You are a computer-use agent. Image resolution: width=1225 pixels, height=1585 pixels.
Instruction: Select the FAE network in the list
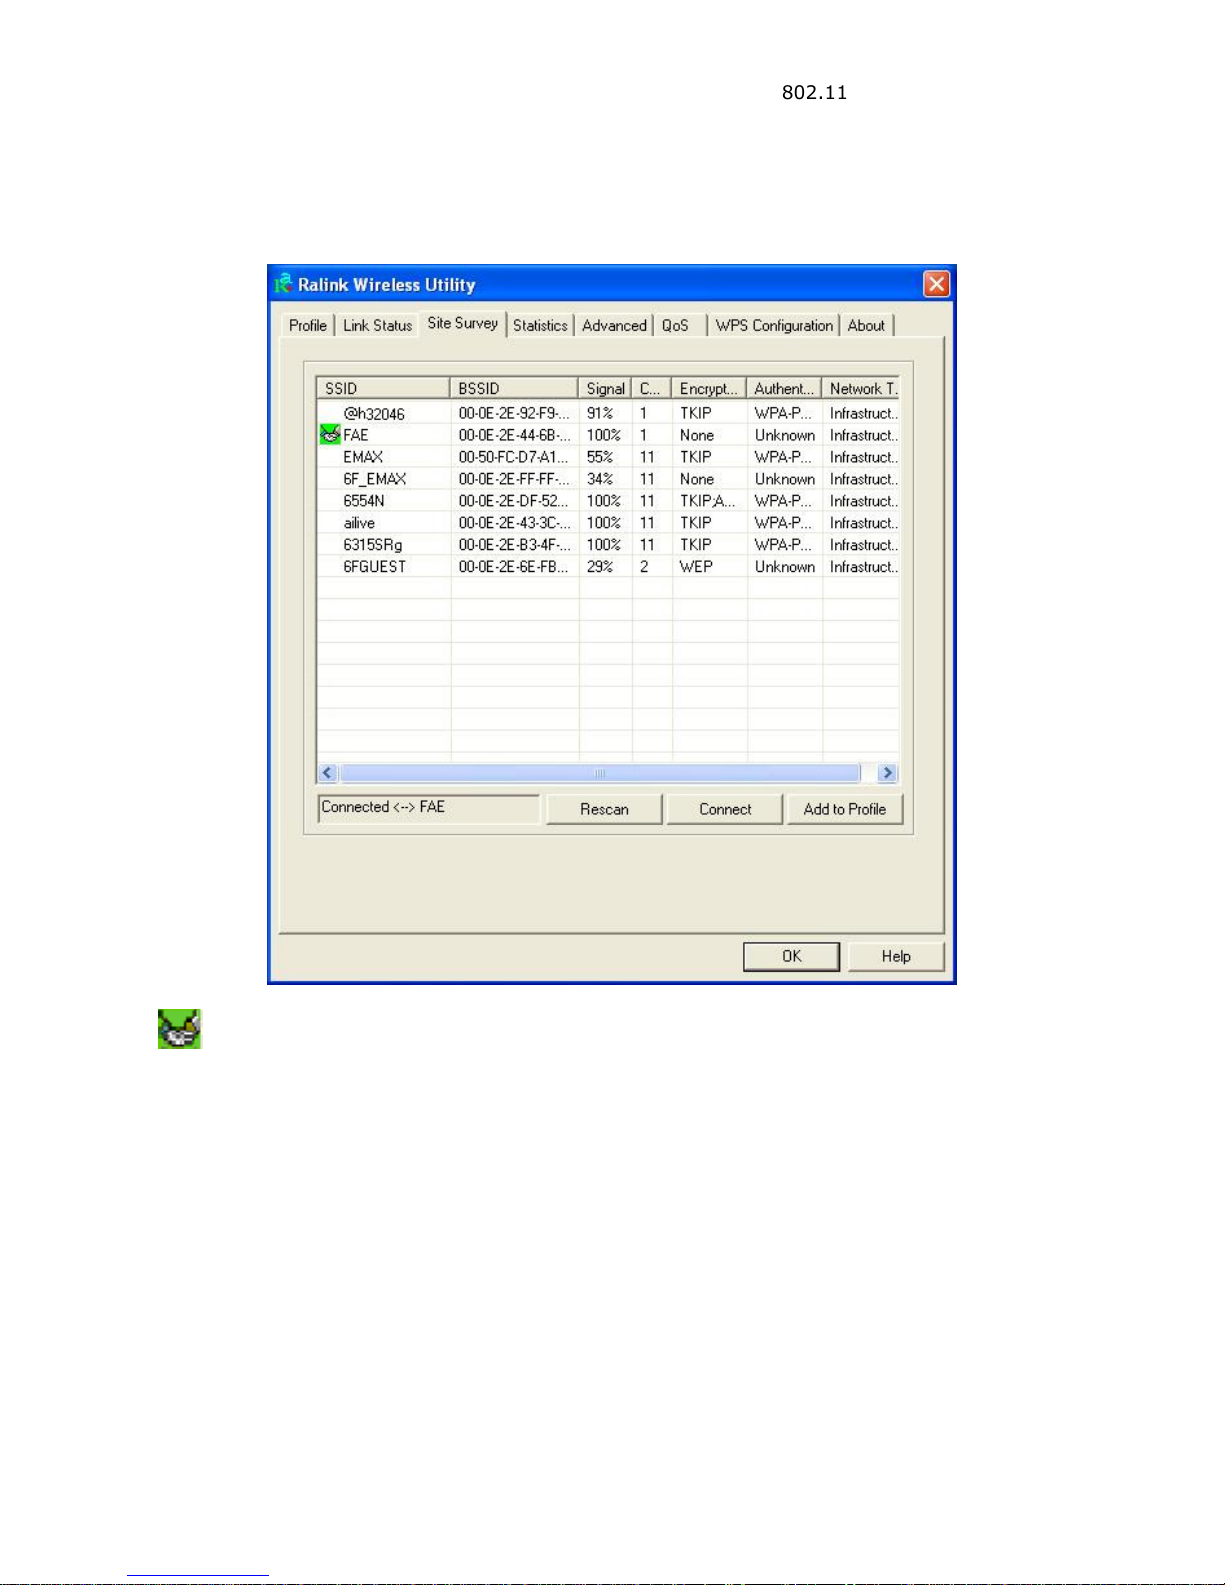[608, 435]
